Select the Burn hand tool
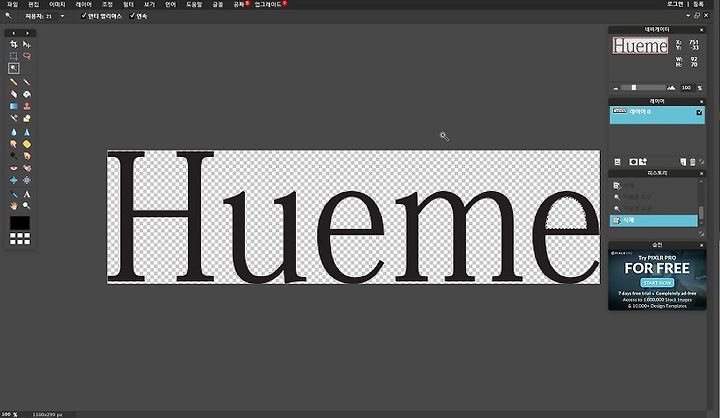This screenshot has height=418, width=720. coord(27,156)
